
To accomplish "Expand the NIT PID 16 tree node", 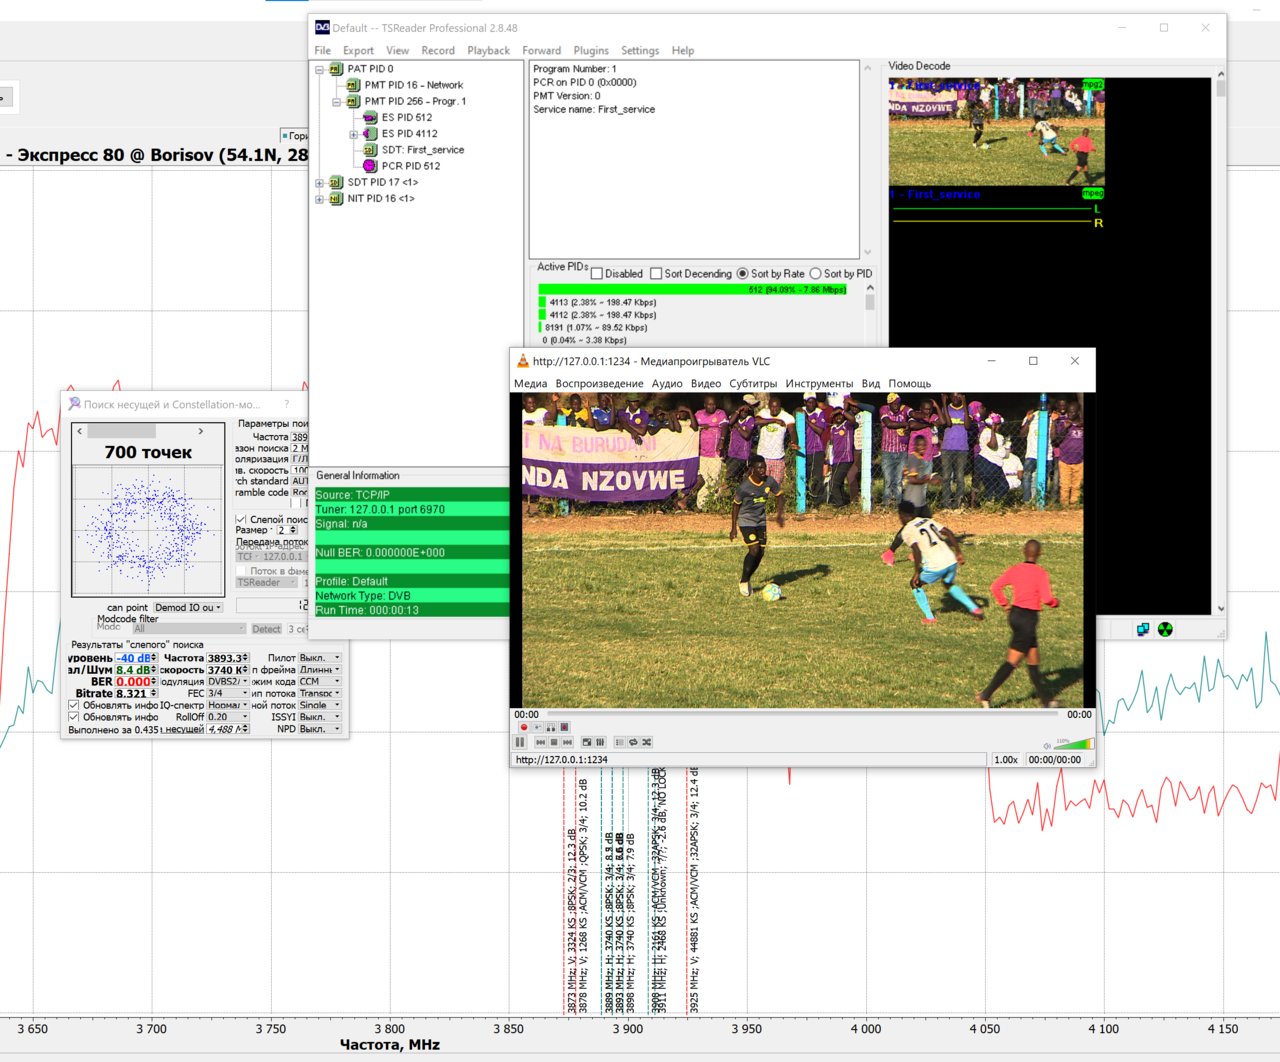I will pos(320,198).
